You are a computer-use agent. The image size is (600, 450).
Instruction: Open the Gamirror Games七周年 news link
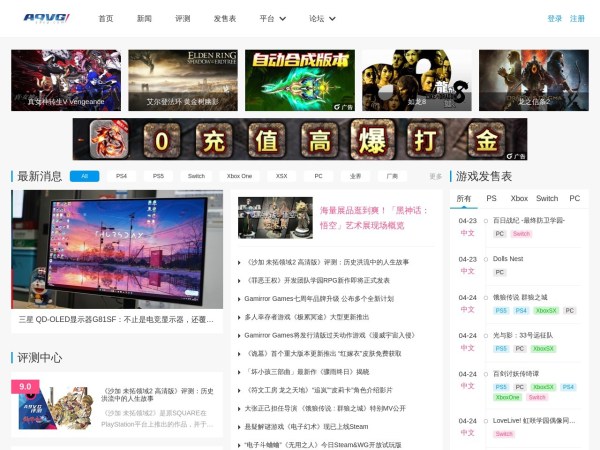point(319,298)
